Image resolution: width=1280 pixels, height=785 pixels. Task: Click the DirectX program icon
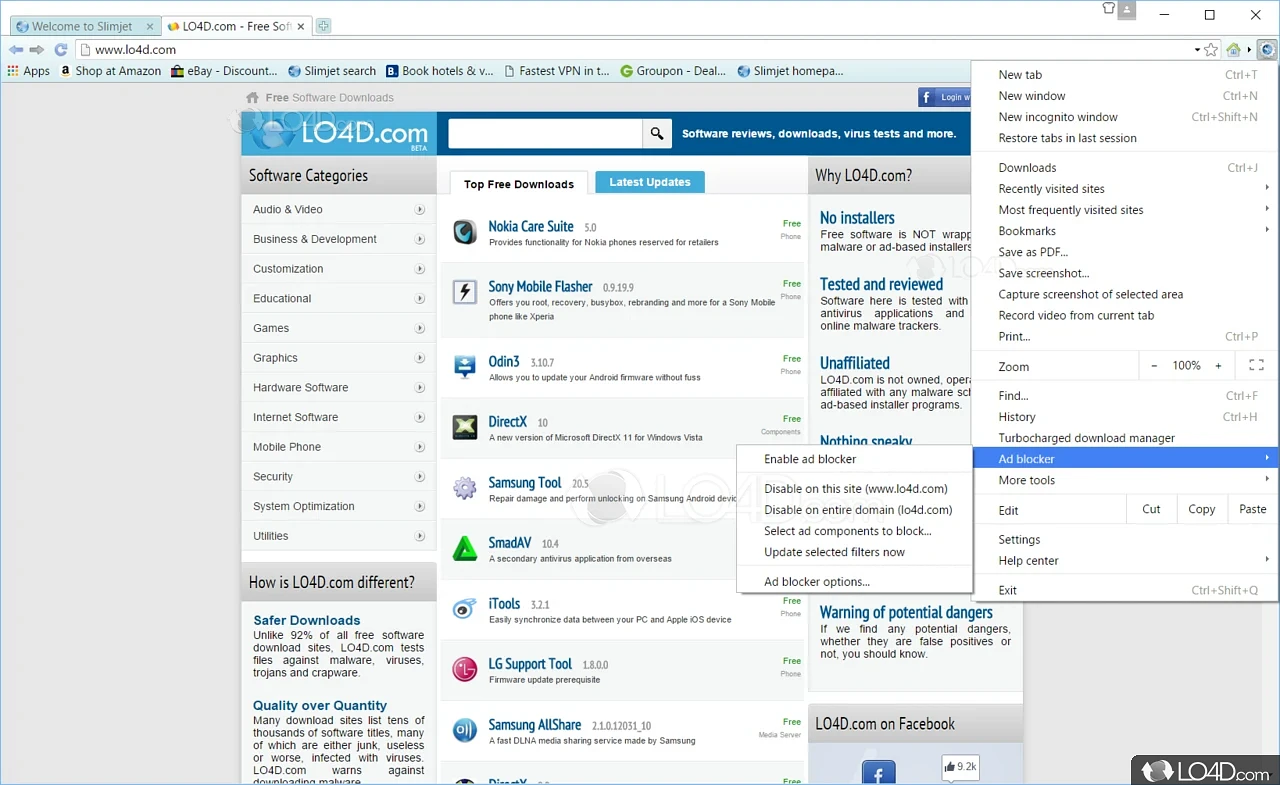[465, 427]
